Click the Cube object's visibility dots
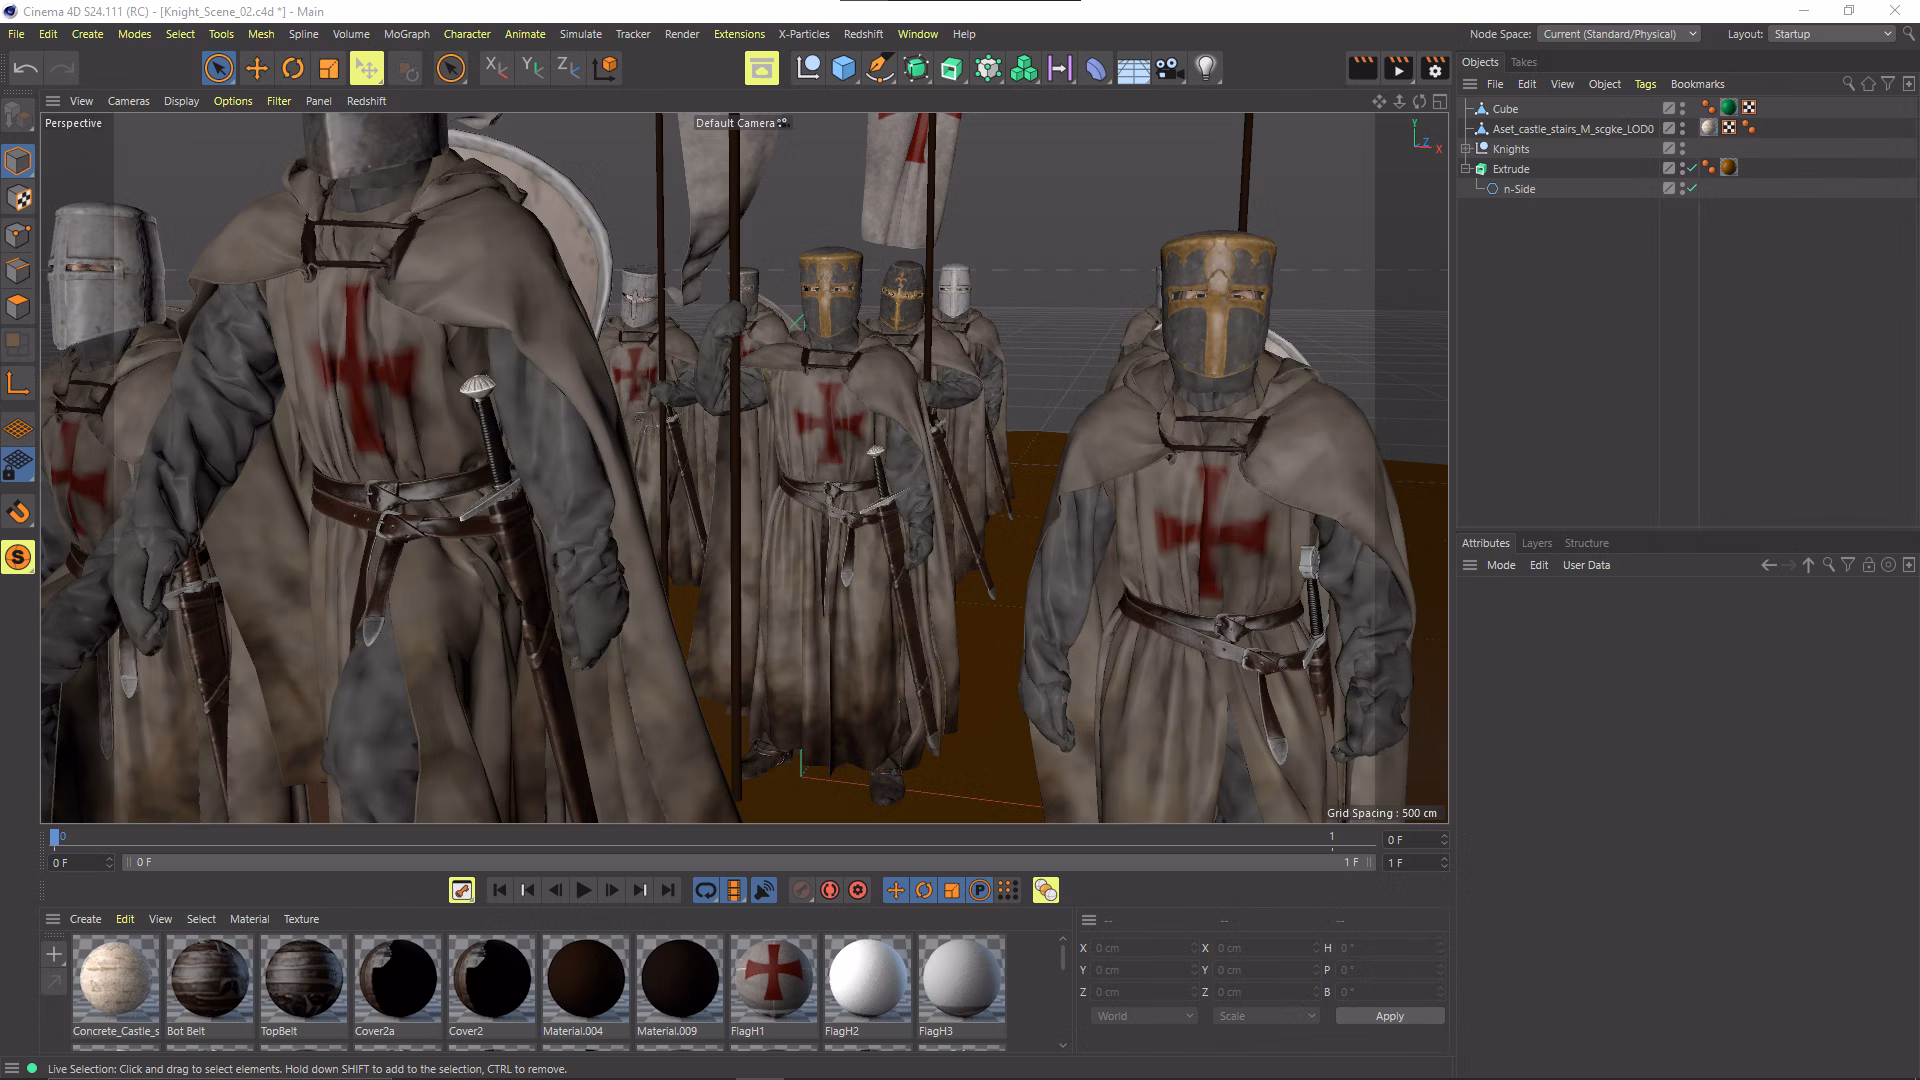Screen dimensions: 1920x1080 point(1682,108)
